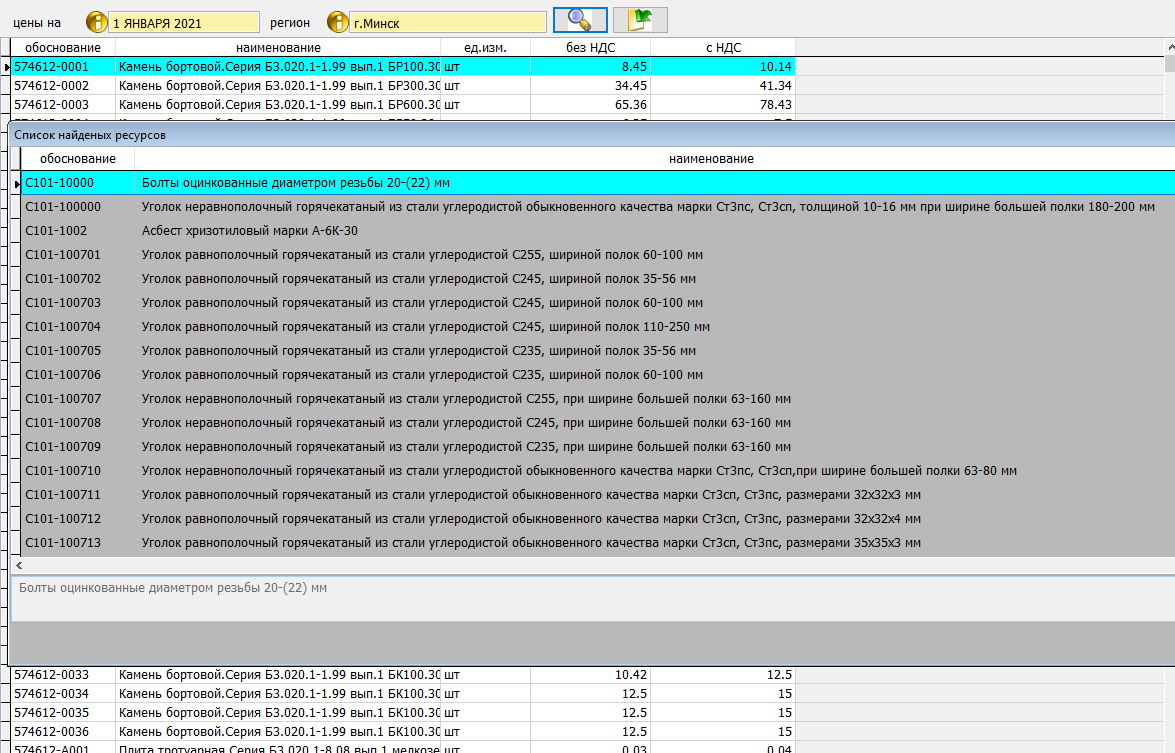Screen dimensions: 1175x753
Task: Select resource row C101-100704
Action: [x=598, y=327]
